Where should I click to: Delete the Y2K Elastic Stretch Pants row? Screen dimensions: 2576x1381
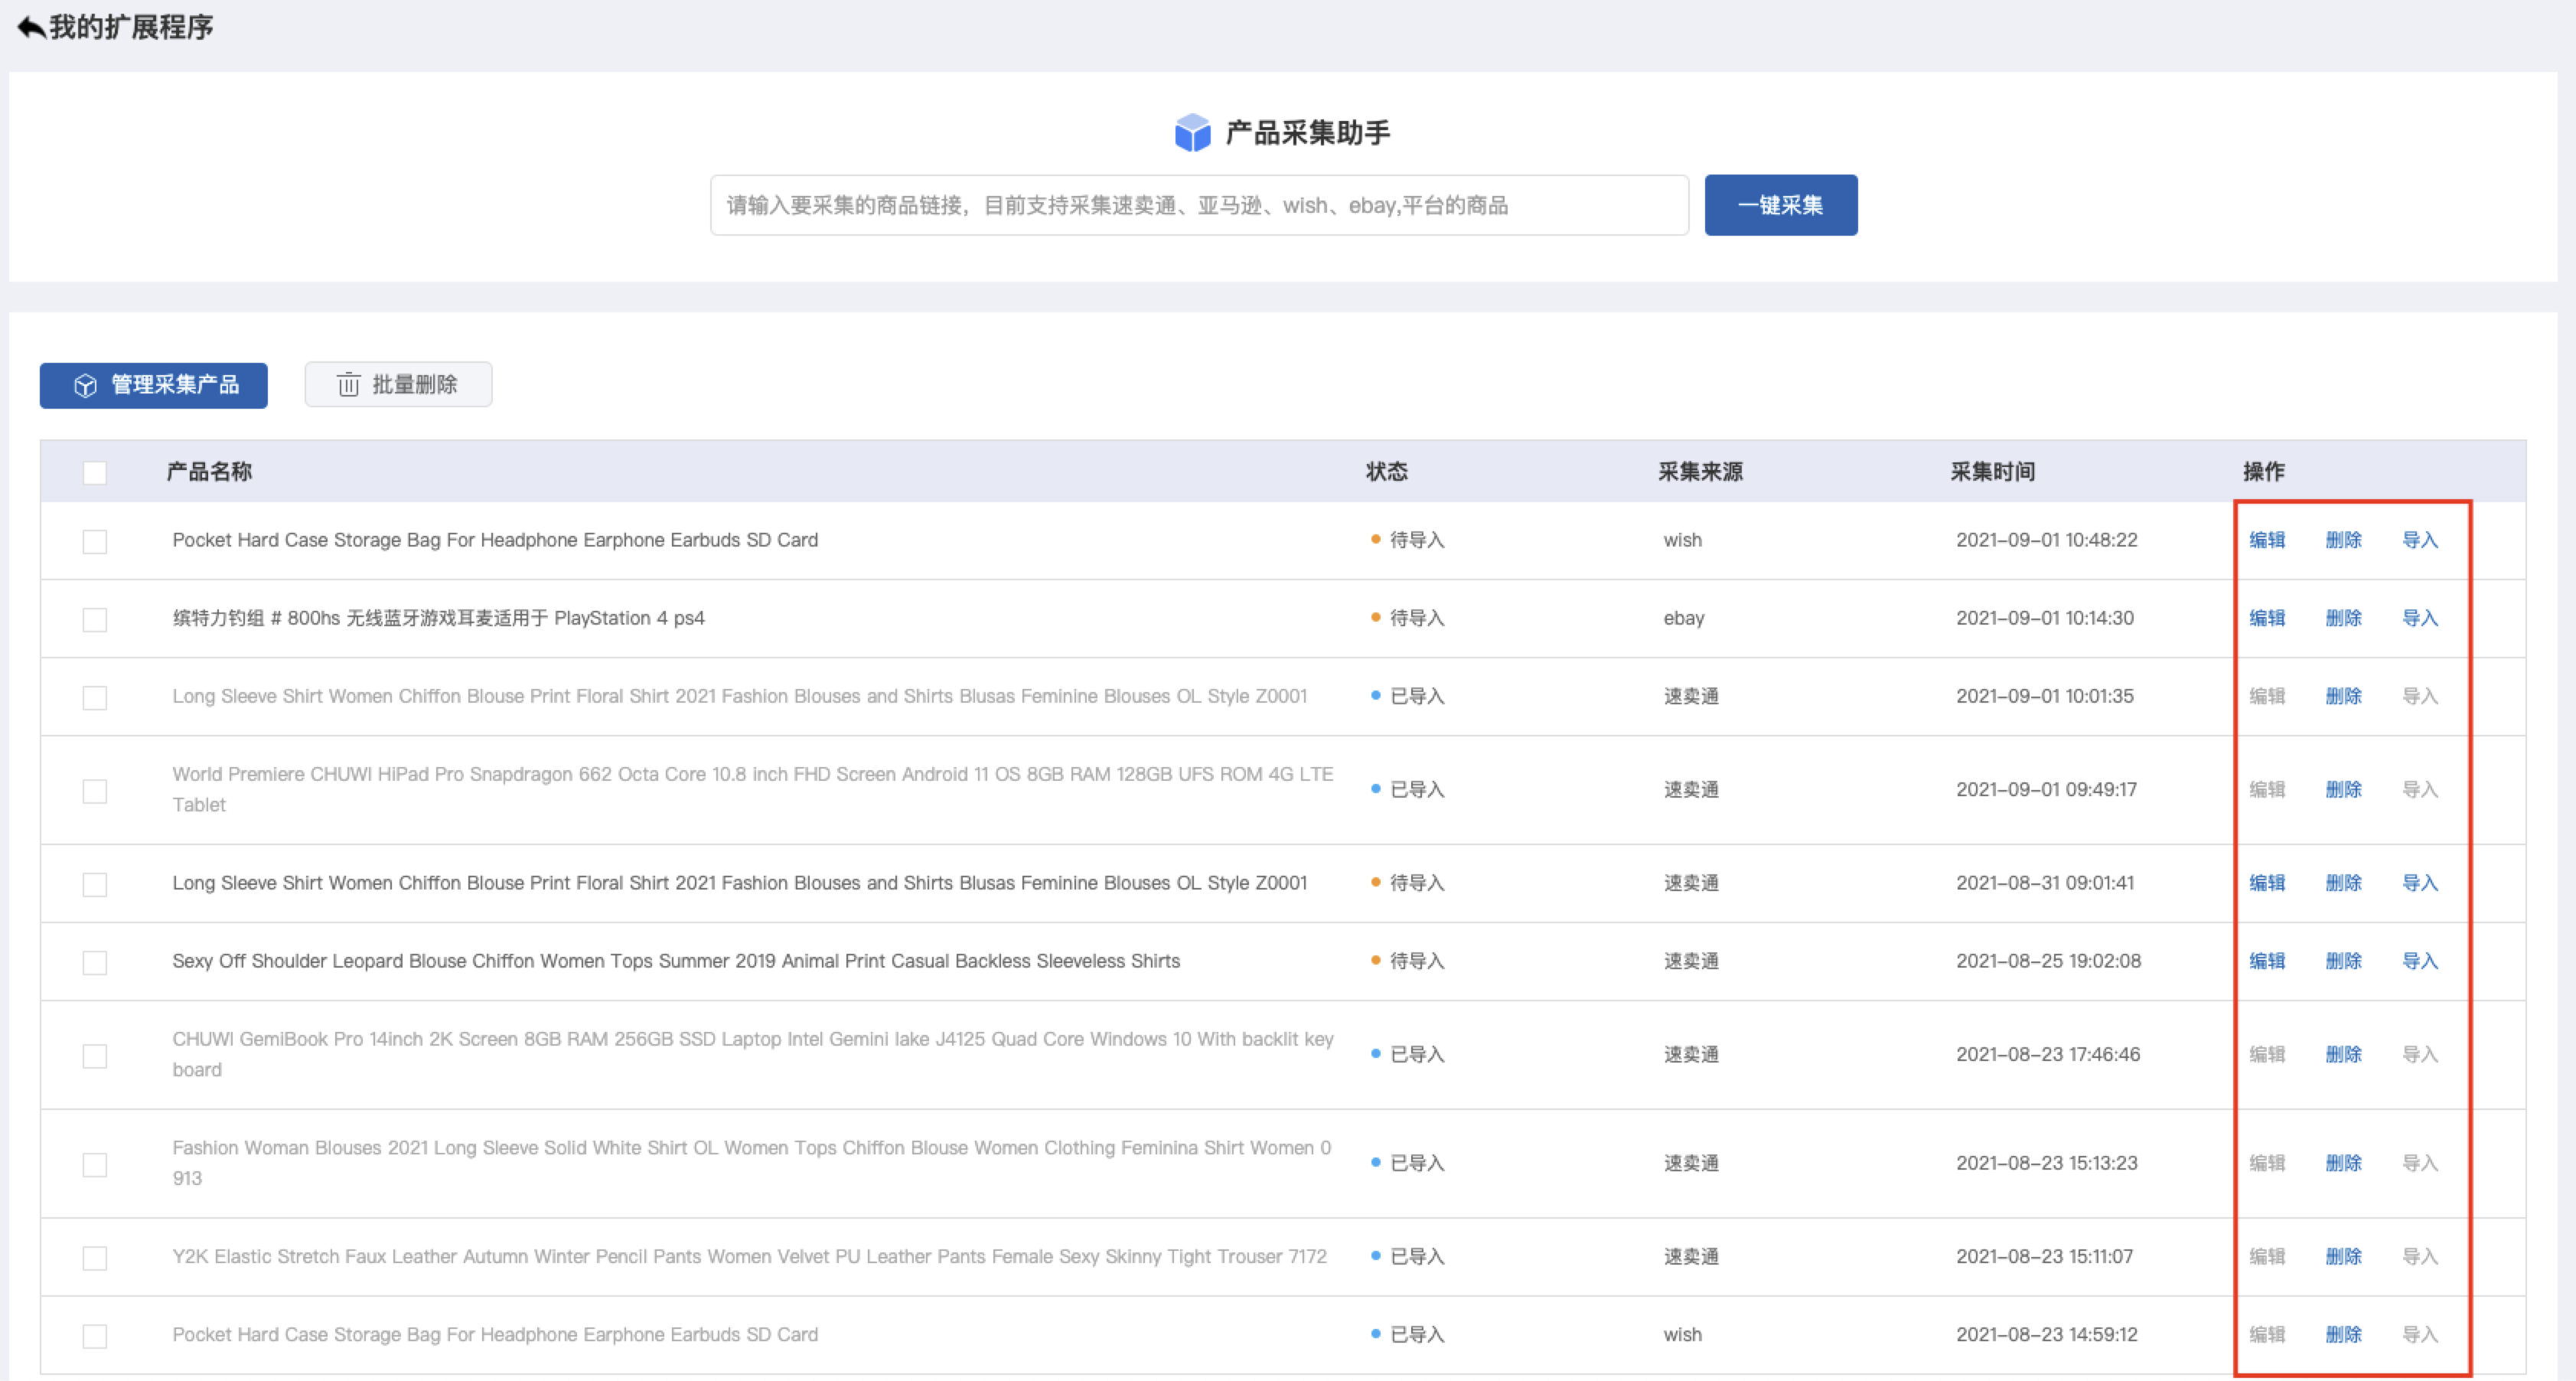point(2343,1256)
